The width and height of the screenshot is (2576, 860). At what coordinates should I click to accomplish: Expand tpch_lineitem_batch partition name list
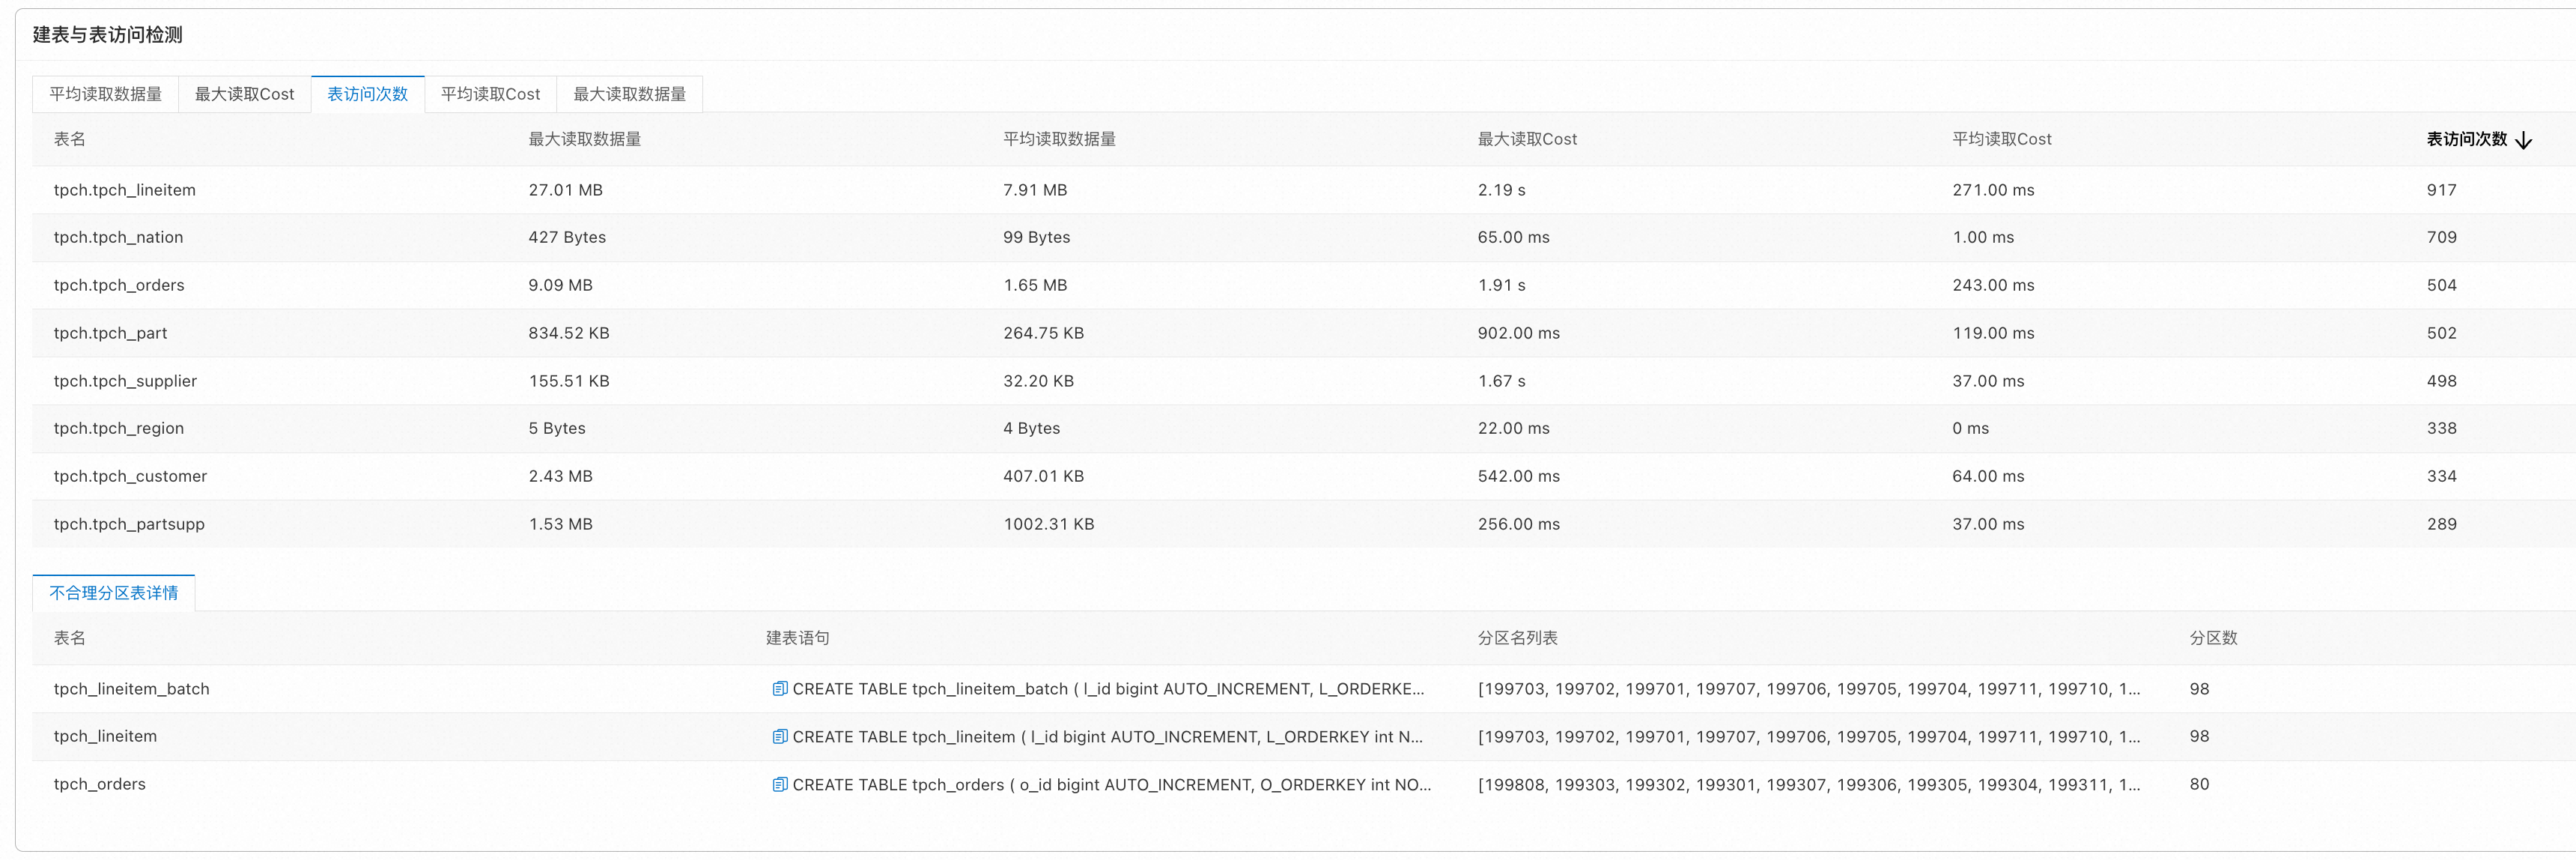[x=1808, y=689]
